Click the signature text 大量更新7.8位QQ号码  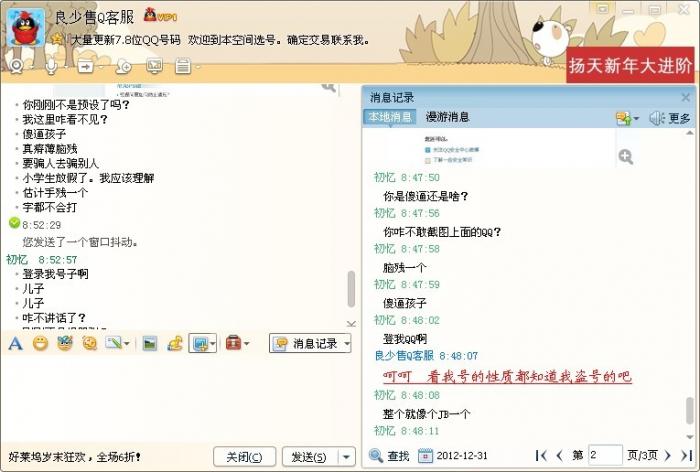pyautogui.click(x=126, y=40)
